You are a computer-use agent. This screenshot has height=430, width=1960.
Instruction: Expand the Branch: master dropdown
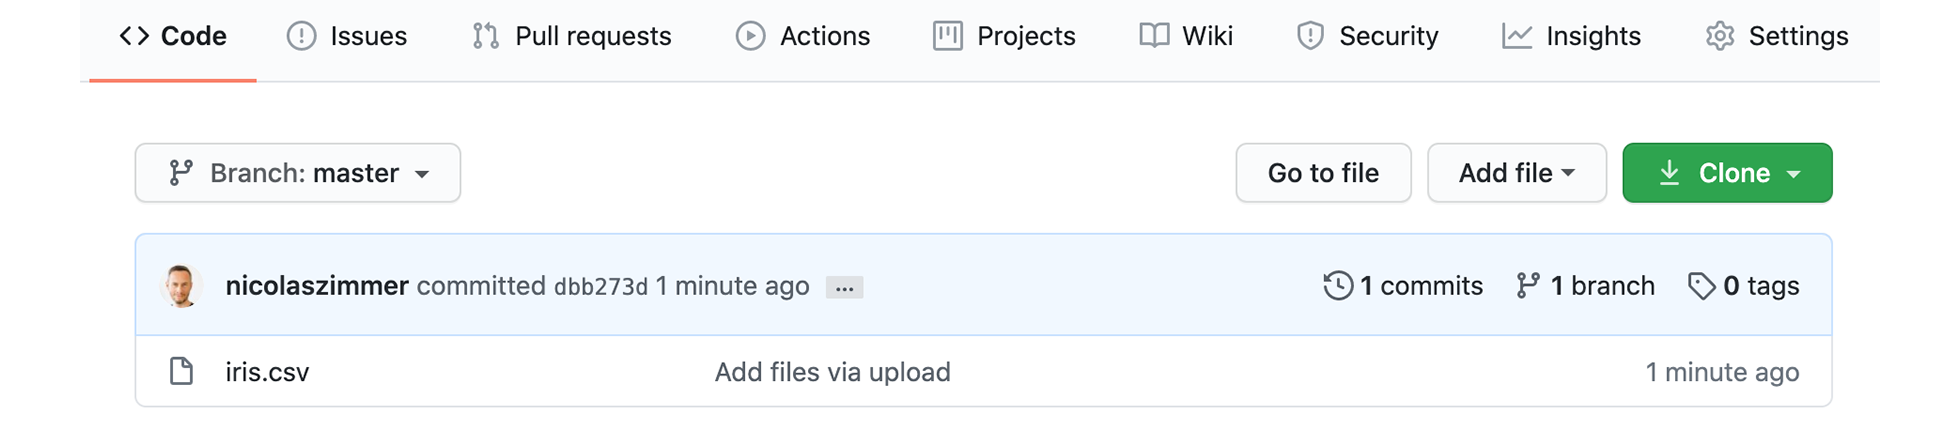click(x=298, y=173)
